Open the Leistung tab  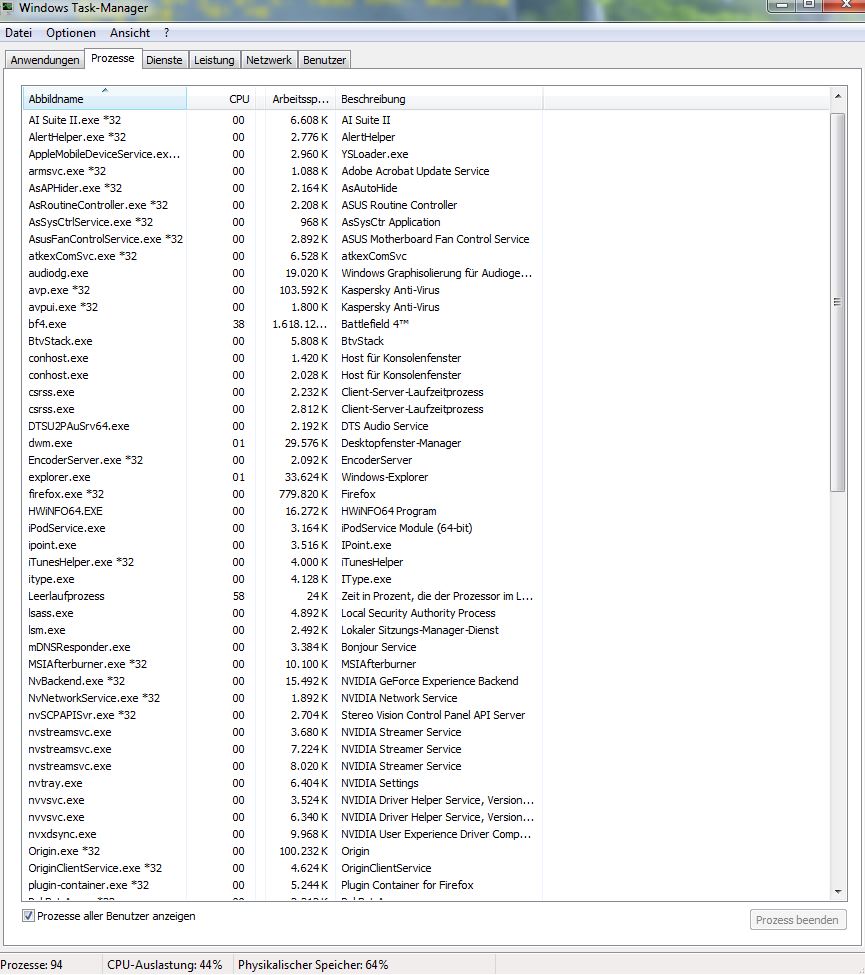pyautogui.click(x=214, y=60)
